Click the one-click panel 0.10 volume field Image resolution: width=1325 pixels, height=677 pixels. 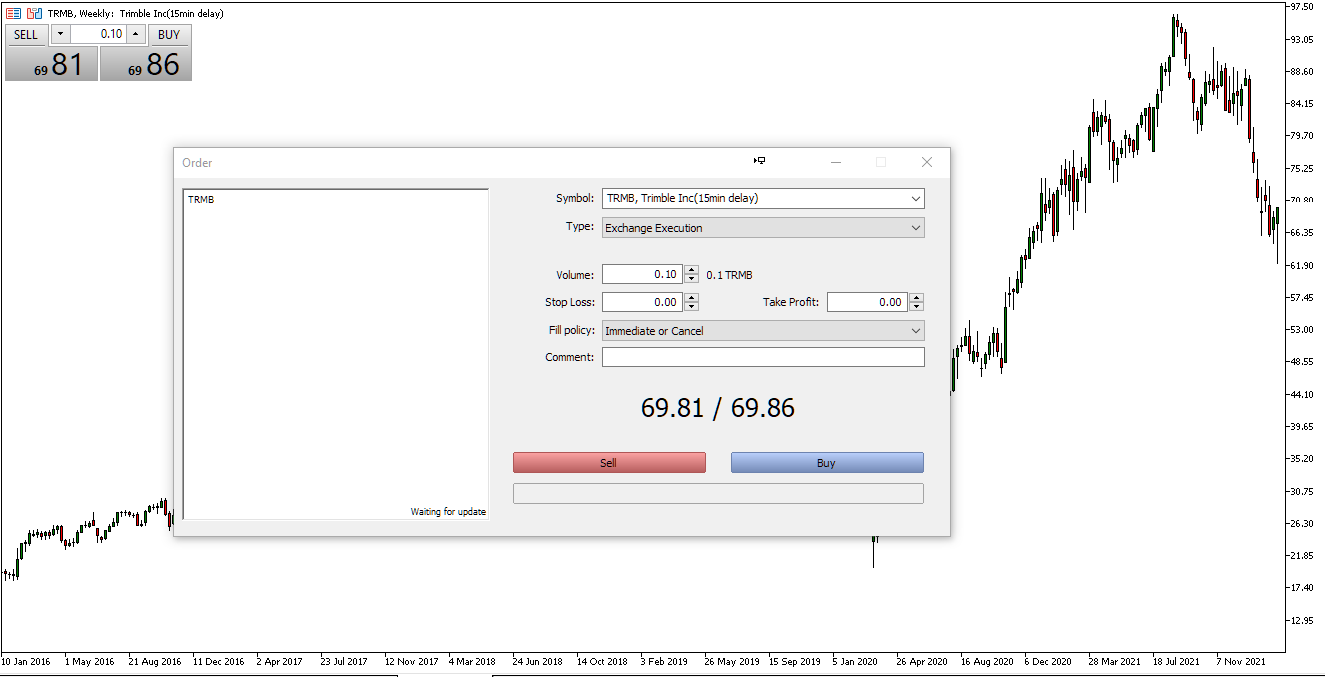point(98,34)
